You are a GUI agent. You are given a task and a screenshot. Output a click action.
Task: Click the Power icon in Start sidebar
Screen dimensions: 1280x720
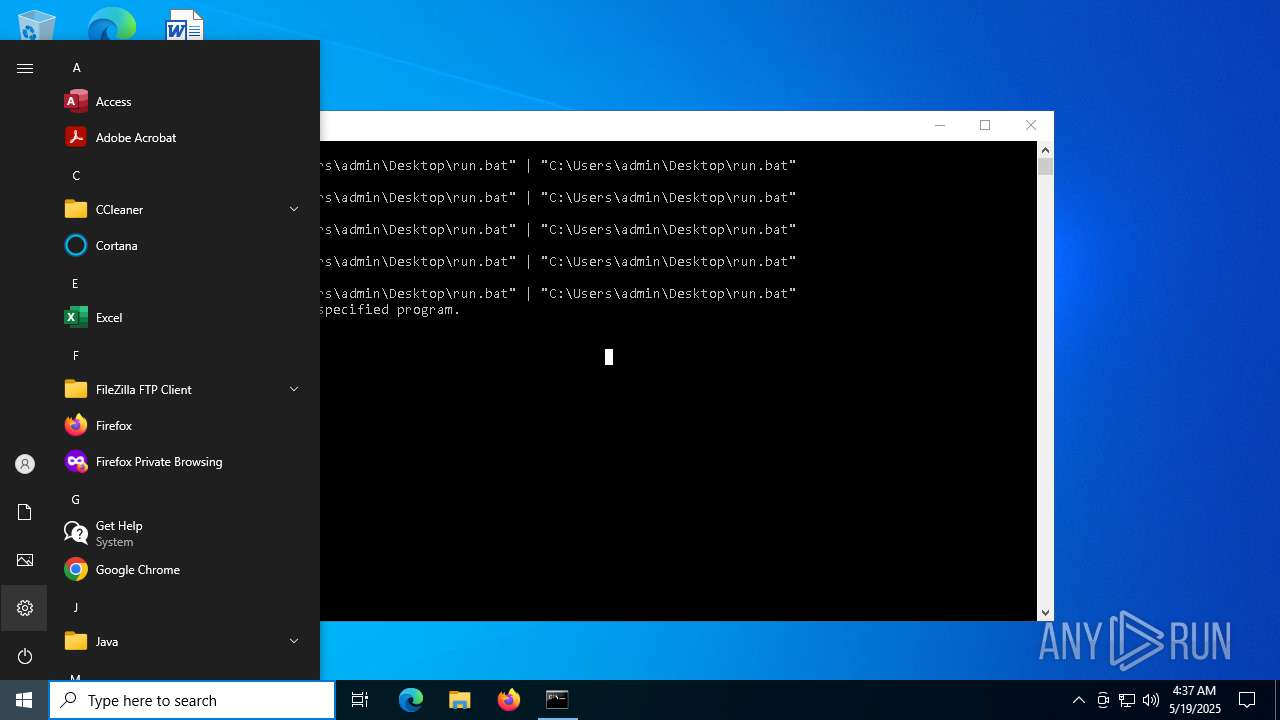pyautogui.click(x=25, y=656)
